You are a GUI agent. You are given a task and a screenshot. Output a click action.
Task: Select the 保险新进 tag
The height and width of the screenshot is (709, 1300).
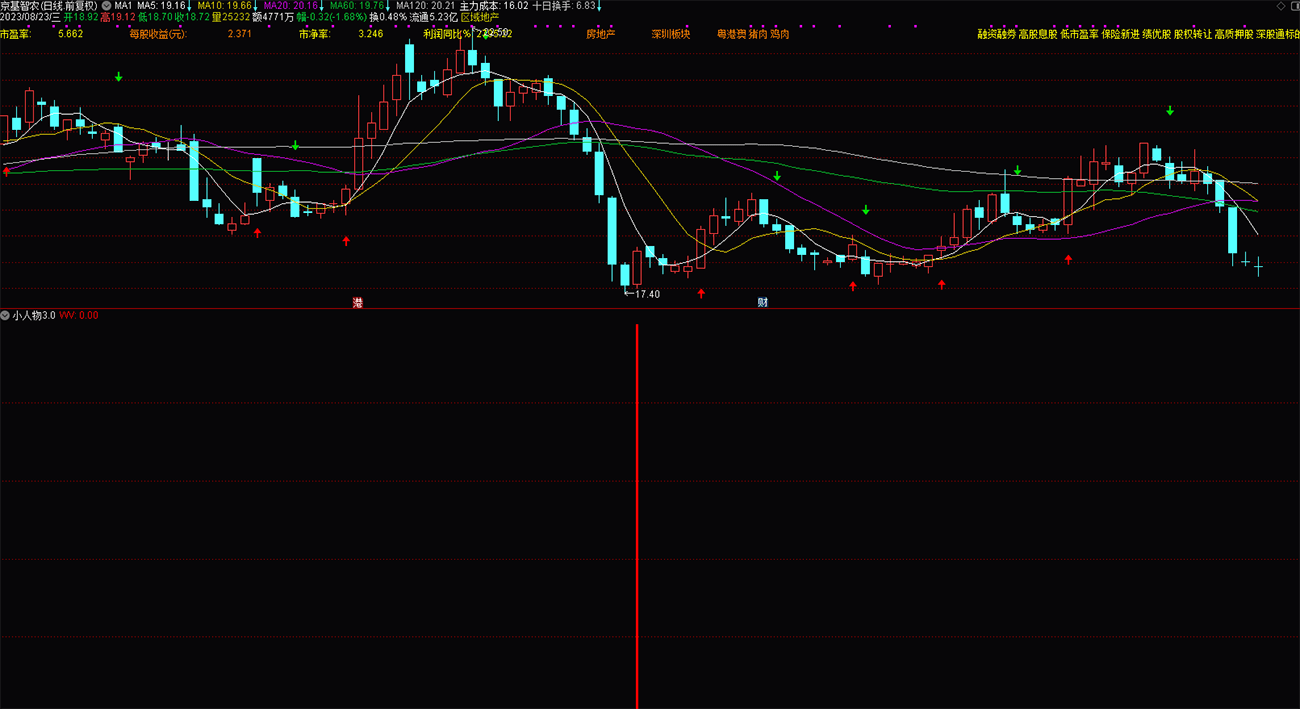[1120, 34]
